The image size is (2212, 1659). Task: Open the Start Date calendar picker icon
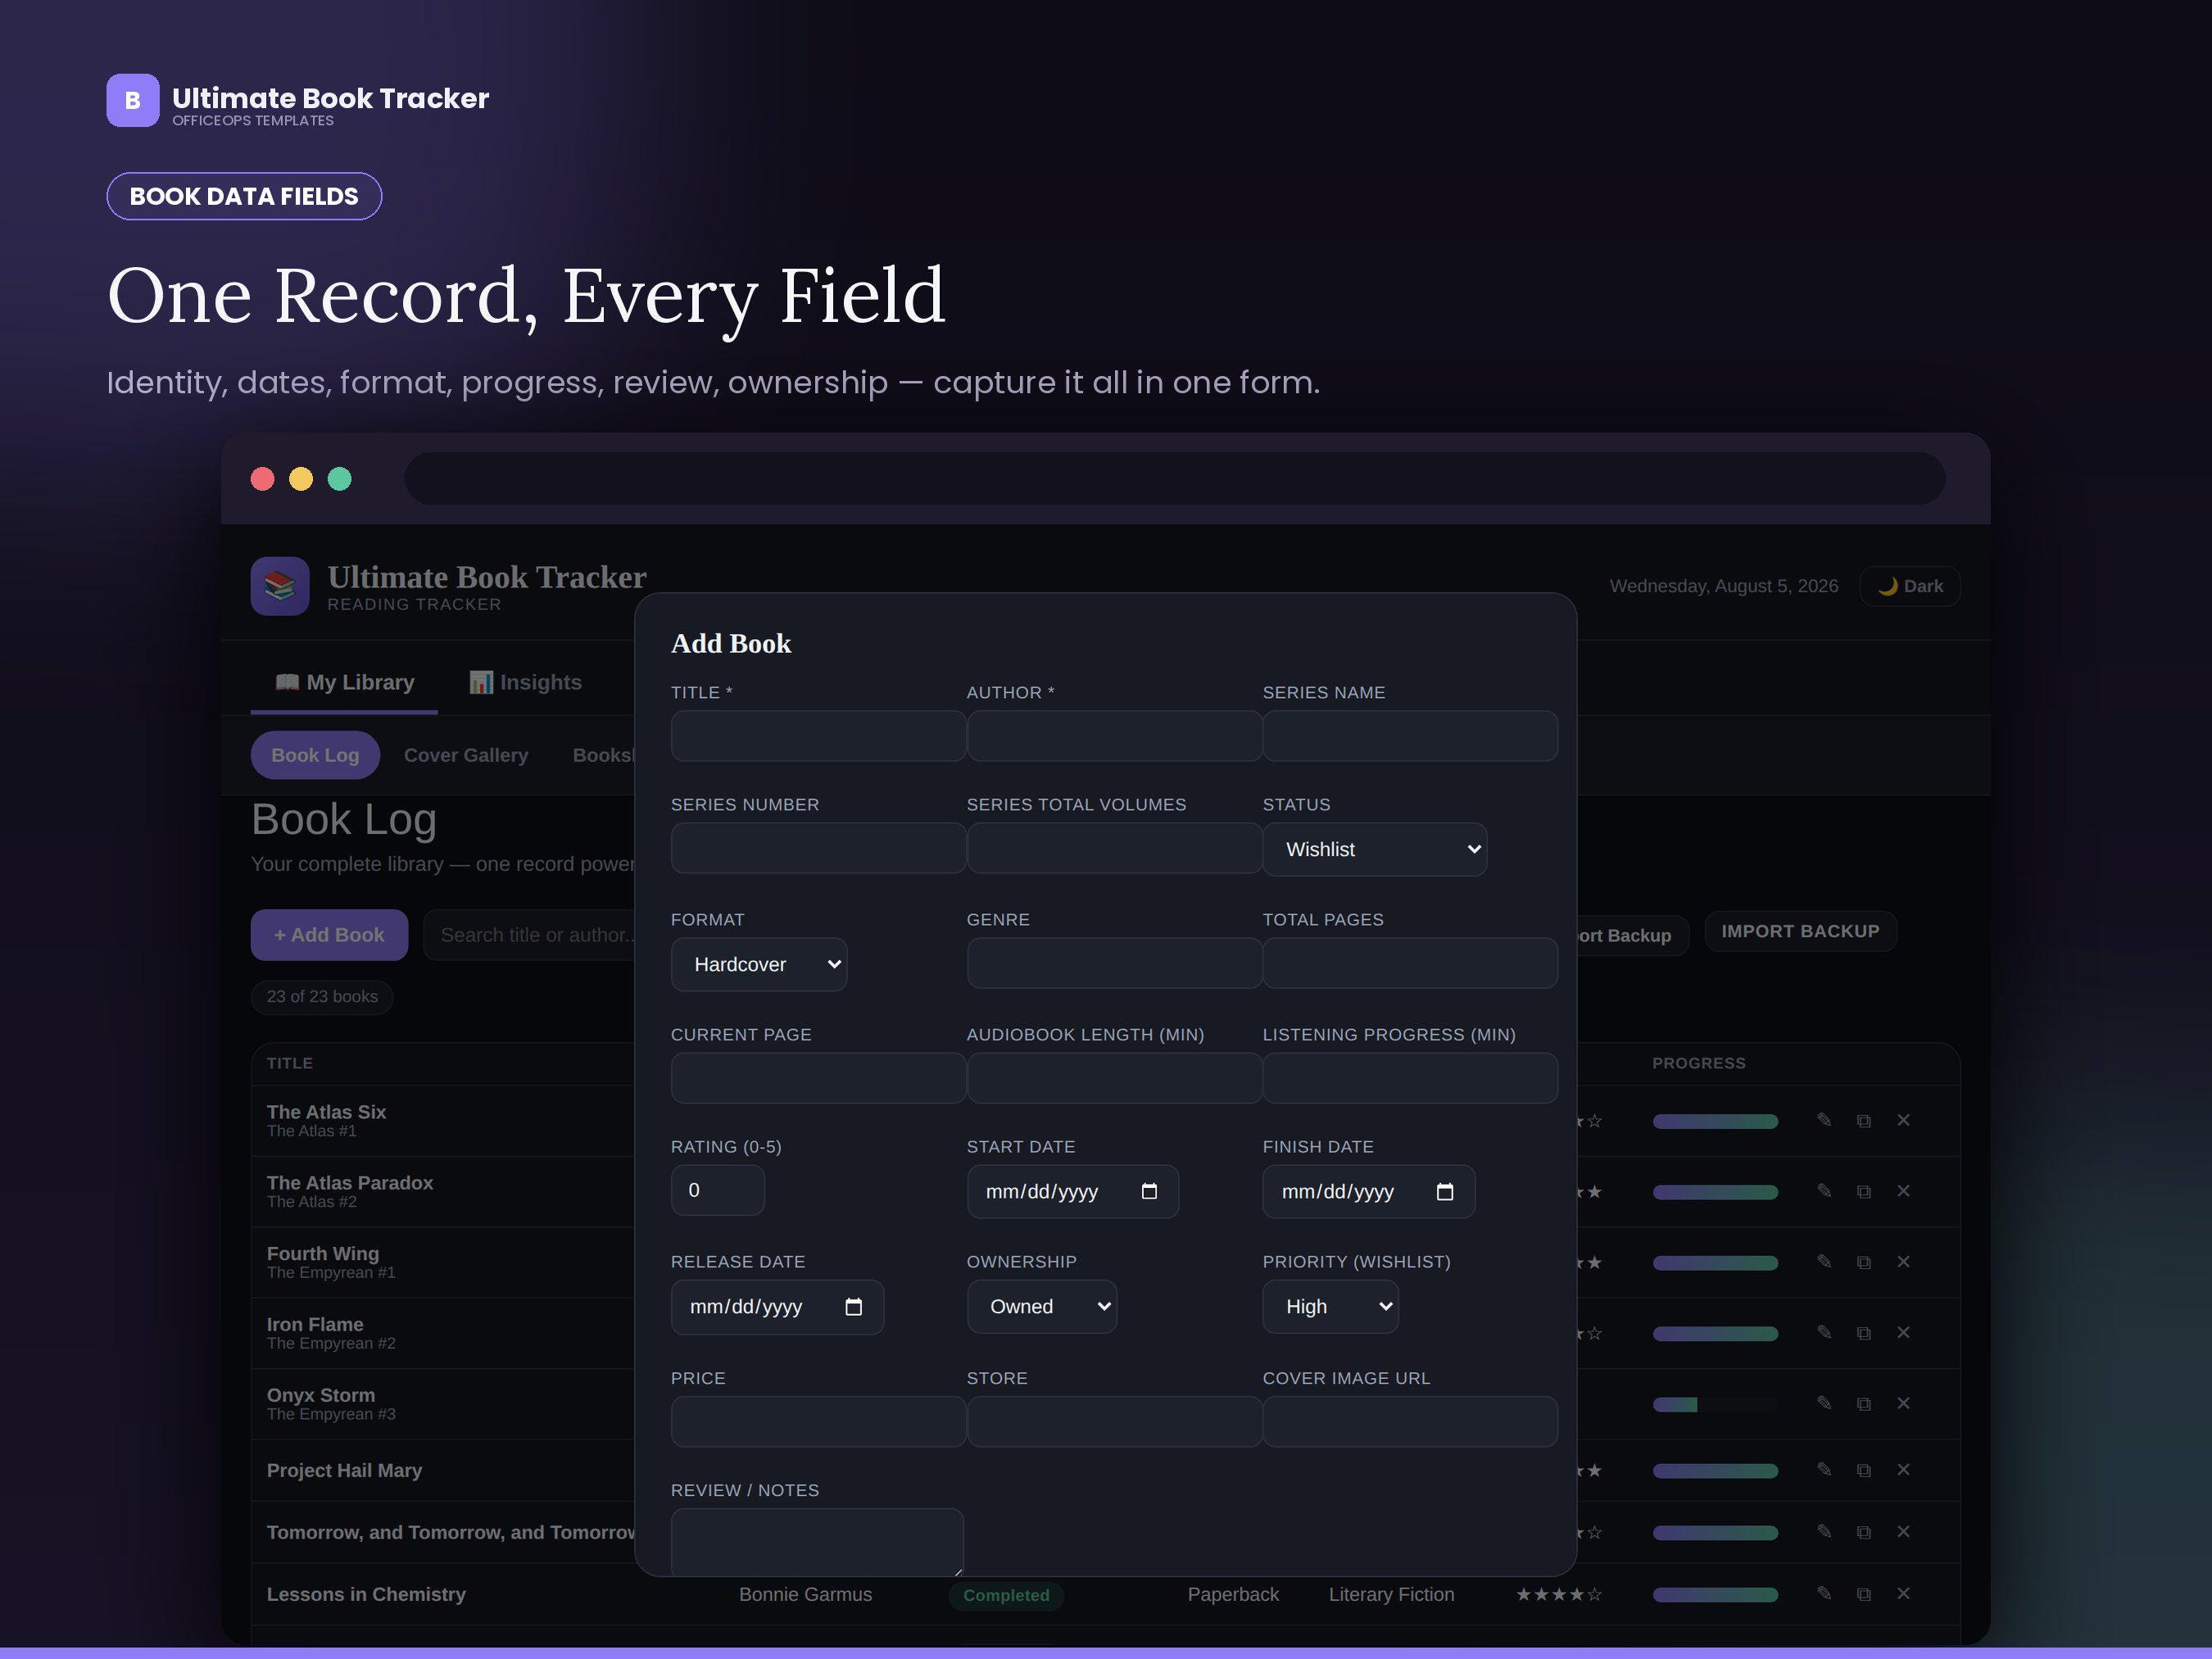[x=1149, y=1191]
